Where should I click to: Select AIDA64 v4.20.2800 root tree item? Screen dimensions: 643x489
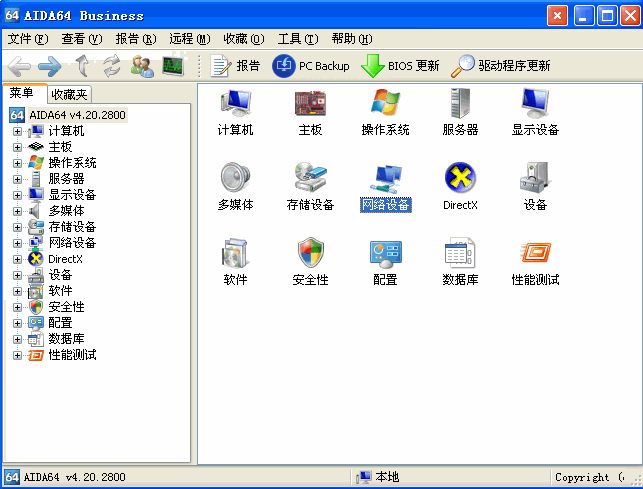(77, 115)
